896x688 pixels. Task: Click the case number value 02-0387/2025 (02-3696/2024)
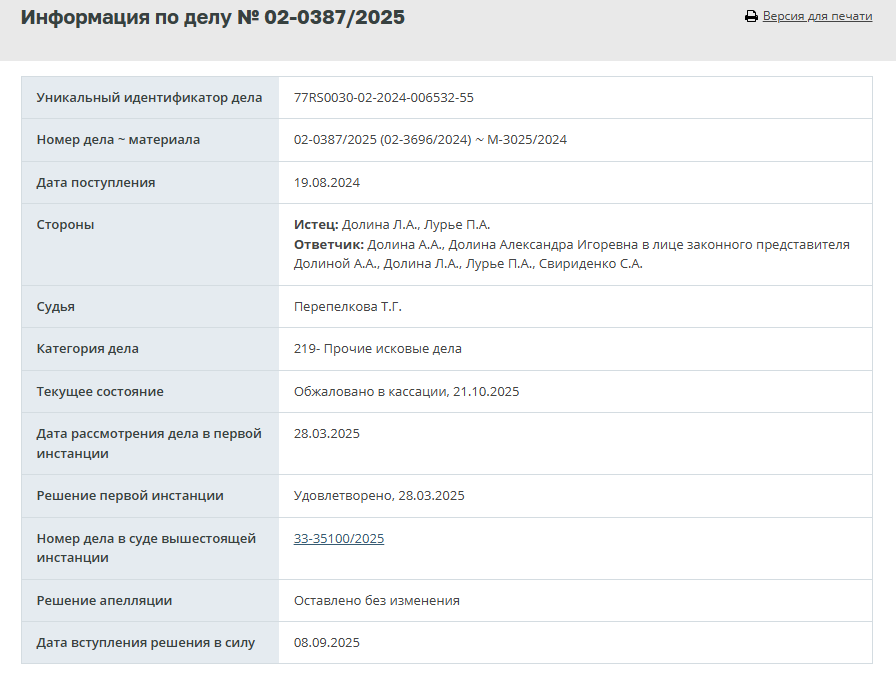point(382,140)
